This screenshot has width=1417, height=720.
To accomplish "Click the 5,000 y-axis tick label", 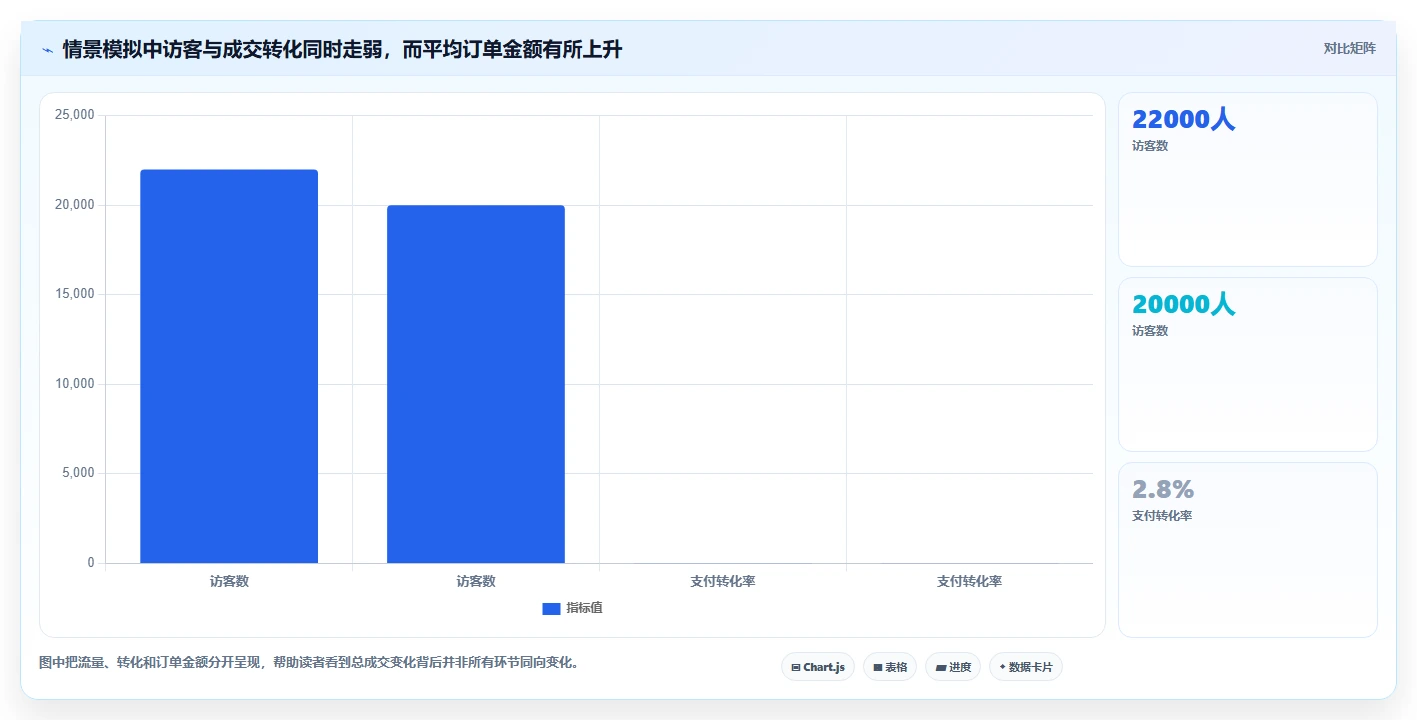I will 78,473.
